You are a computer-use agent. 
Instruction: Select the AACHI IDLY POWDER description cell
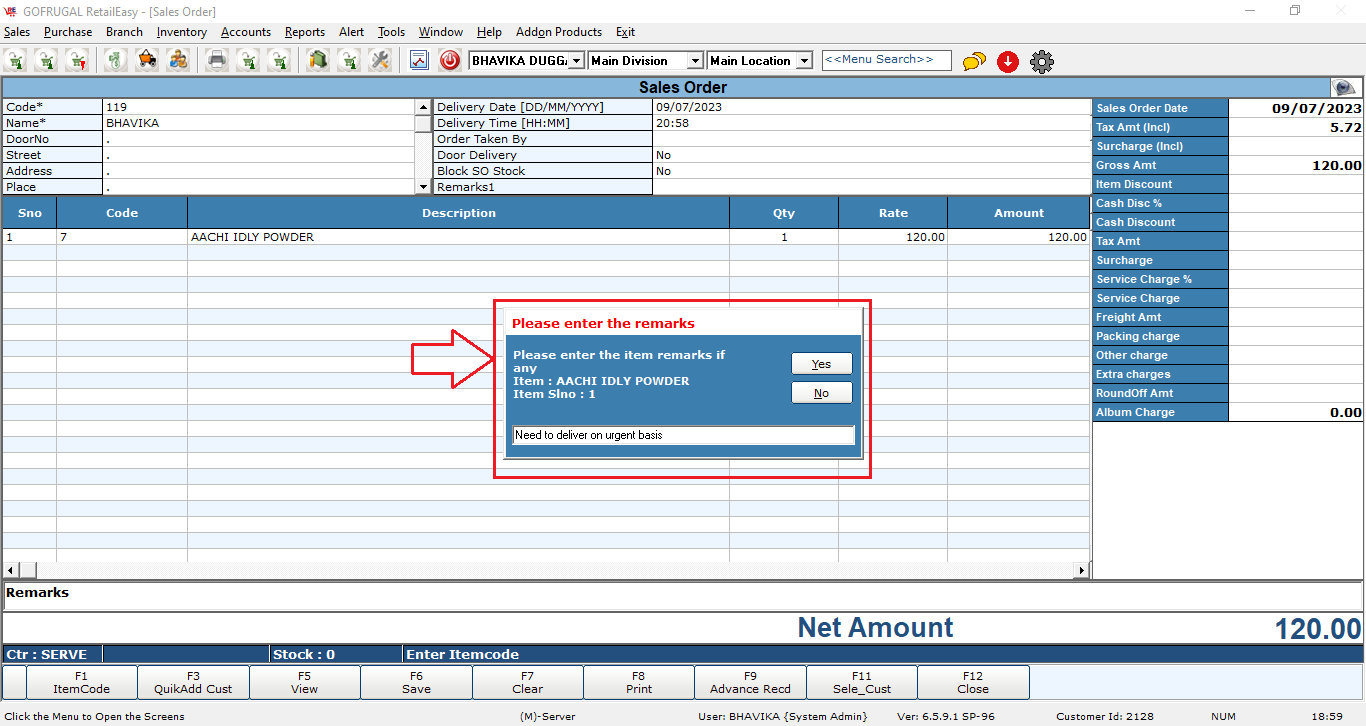[458, 237]
